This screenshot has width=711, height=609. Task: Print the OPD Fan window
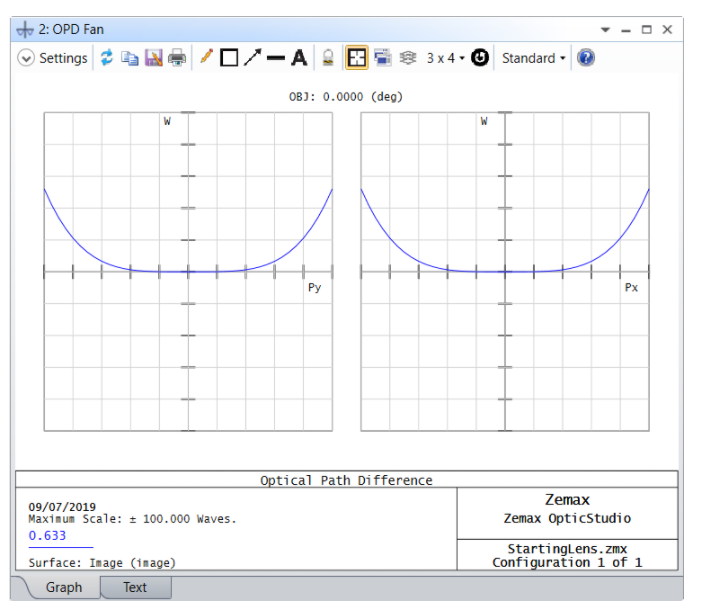(x=177, y=58)
